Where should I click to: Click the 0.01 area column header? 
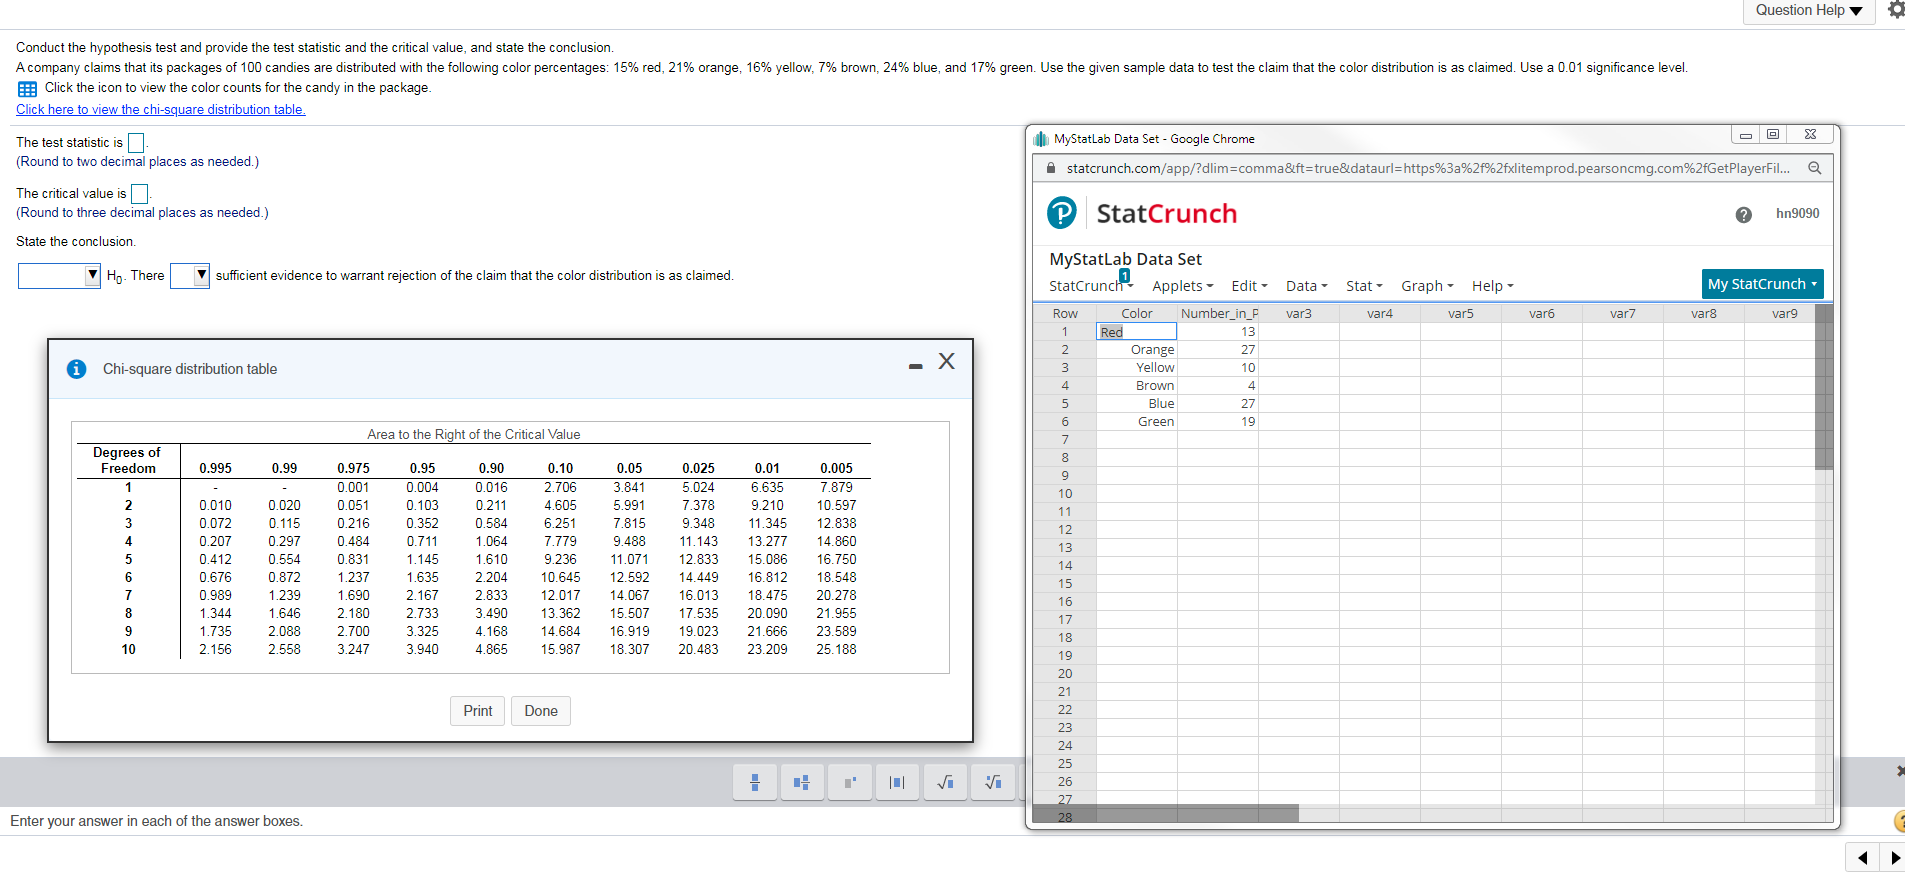tap(767, 468)
